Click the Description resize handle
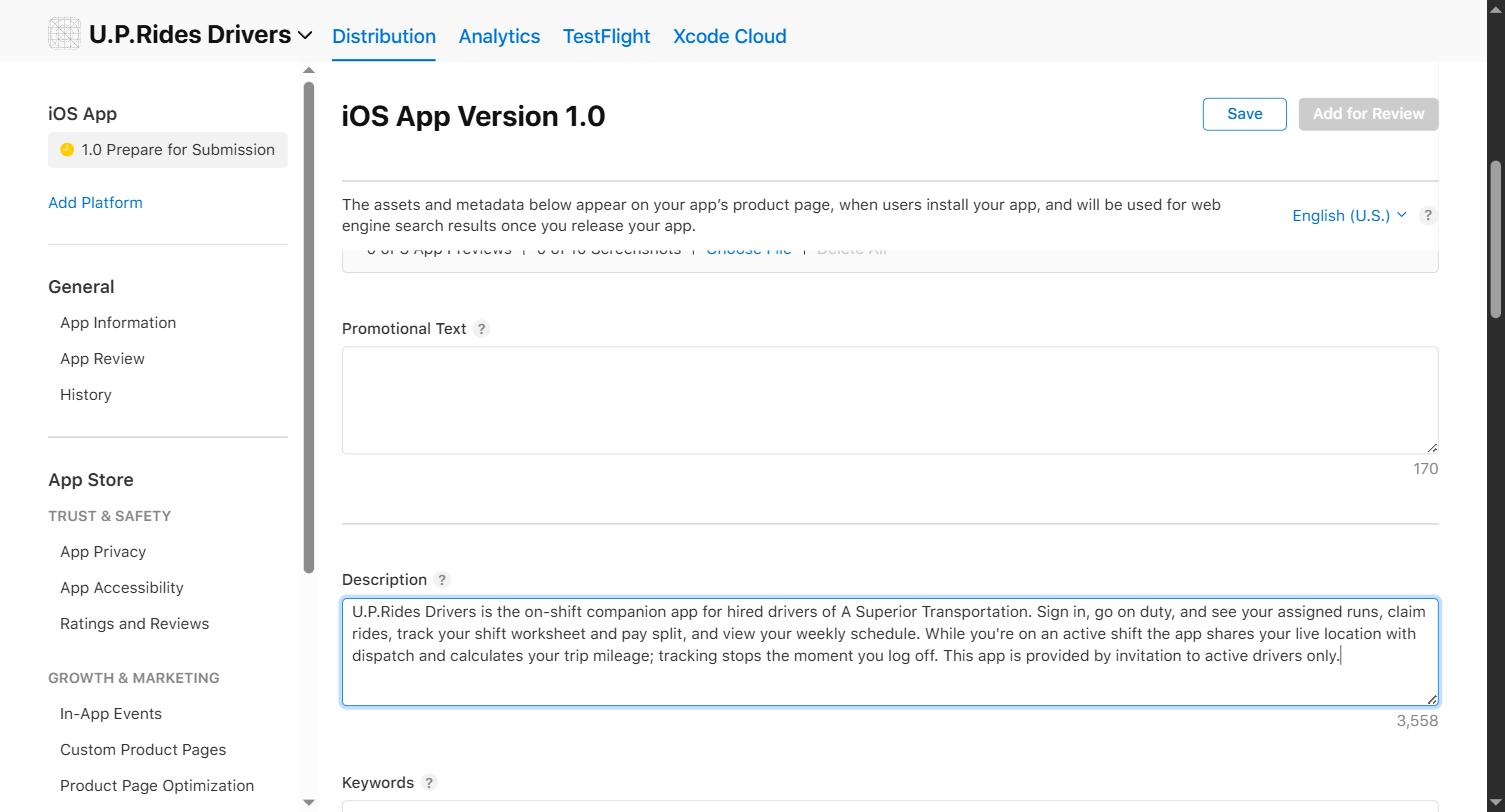The image size is (1505, 812). click(1432, 700)
